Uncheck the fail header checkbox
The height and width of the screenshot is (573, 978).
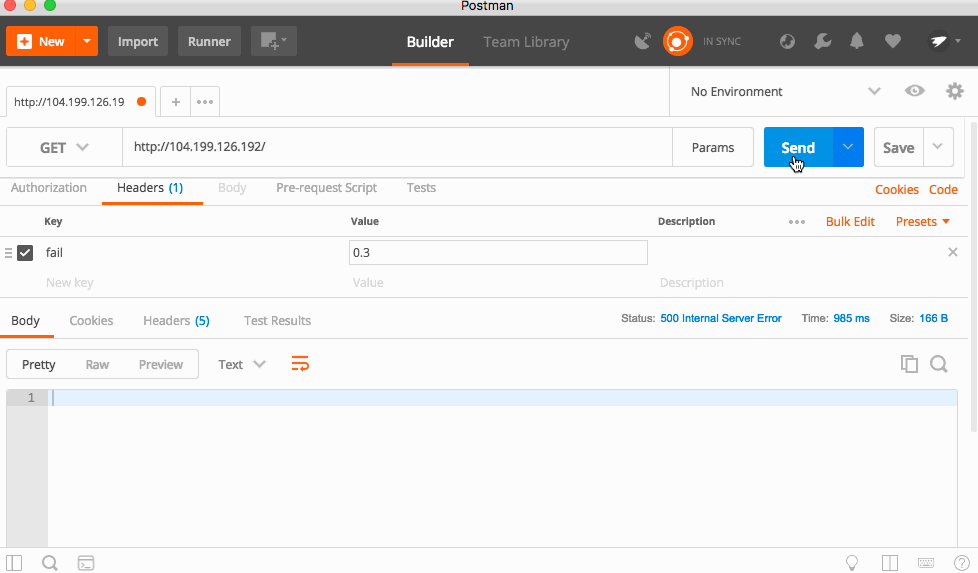pyautogui.click(x=25, y=253)
